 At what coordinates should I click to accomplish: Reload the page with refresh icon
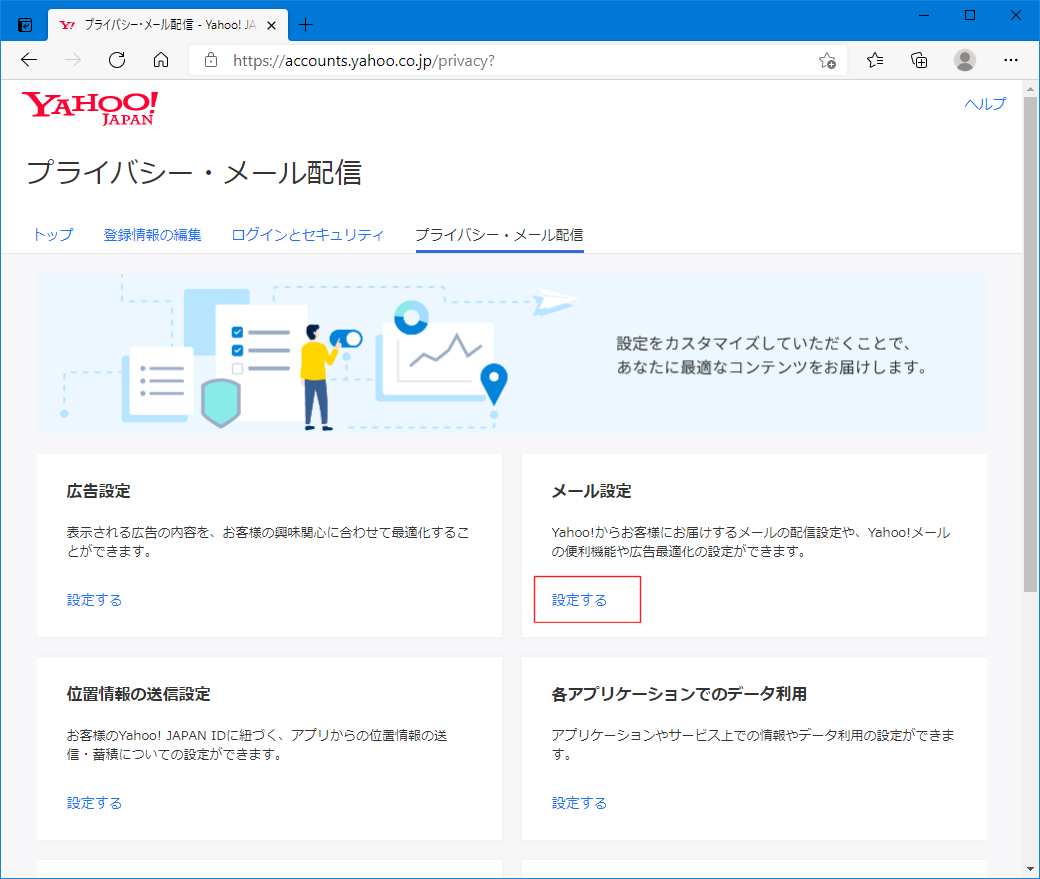(117, 60)
